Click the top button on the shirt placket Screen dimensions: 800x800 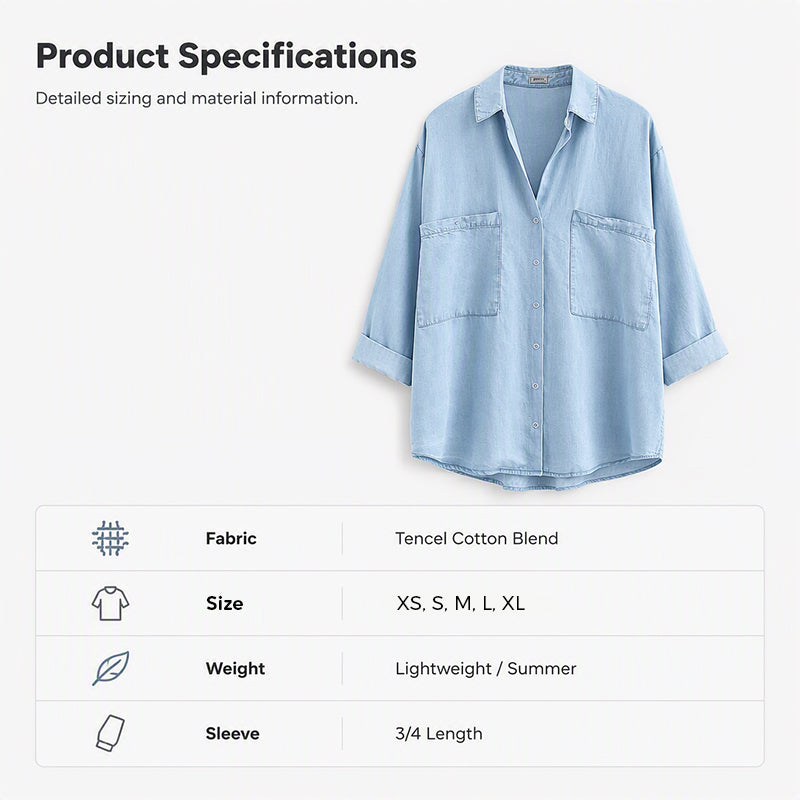tap(536, 220)
